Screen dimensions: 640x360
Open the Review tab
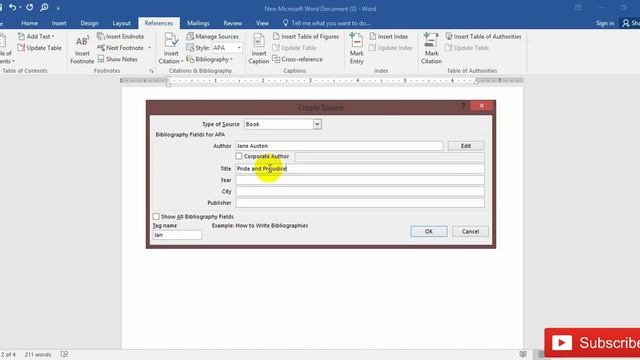tap(233, 23)
